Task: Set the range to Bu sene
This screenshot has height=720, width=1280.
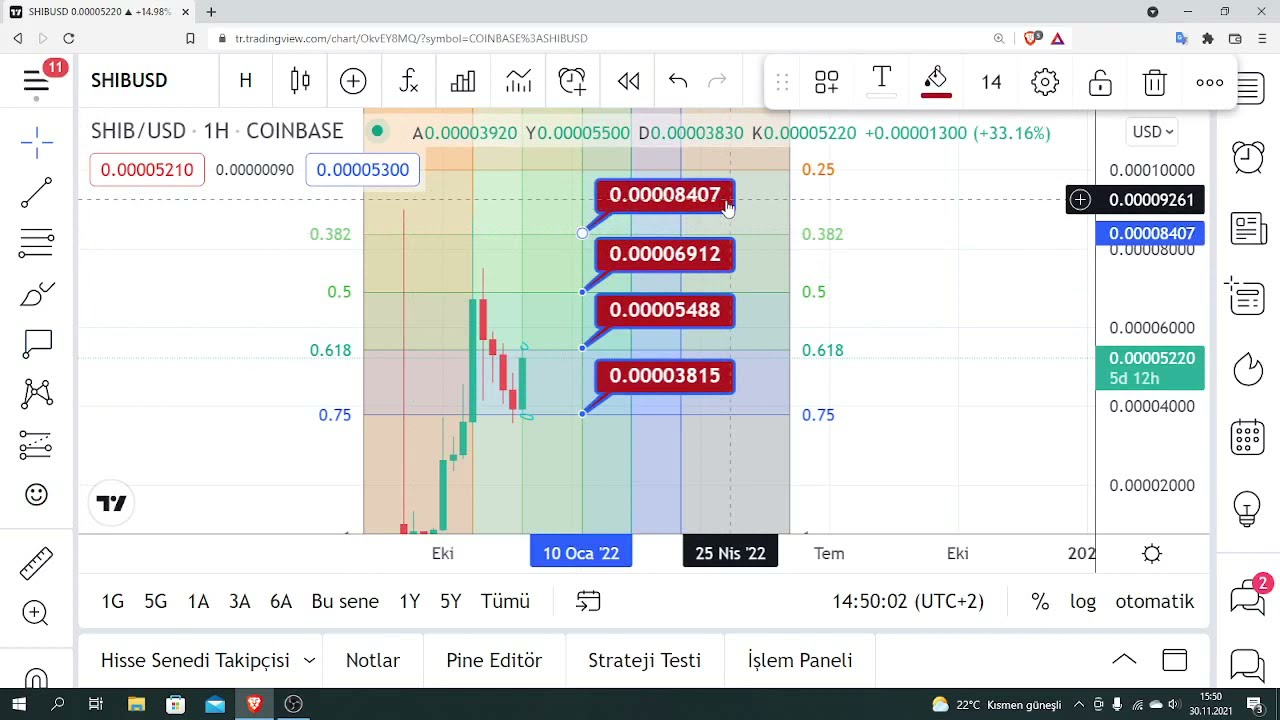Action: coord(345,601)
